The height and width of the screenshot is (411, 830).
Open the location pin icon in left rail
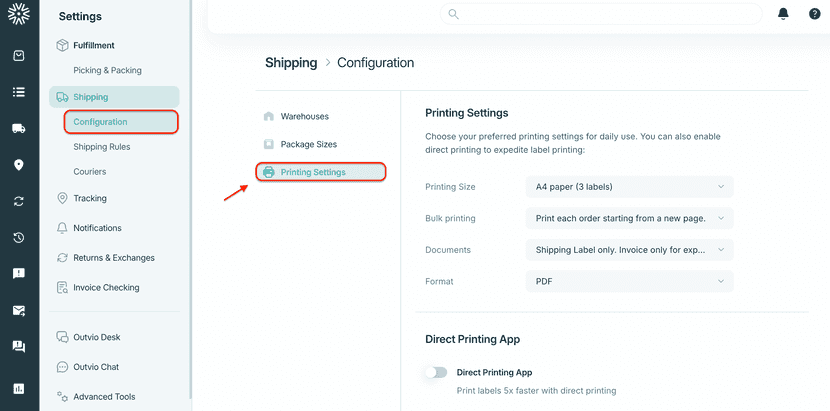pyautogui.click(x=19, y=165)
